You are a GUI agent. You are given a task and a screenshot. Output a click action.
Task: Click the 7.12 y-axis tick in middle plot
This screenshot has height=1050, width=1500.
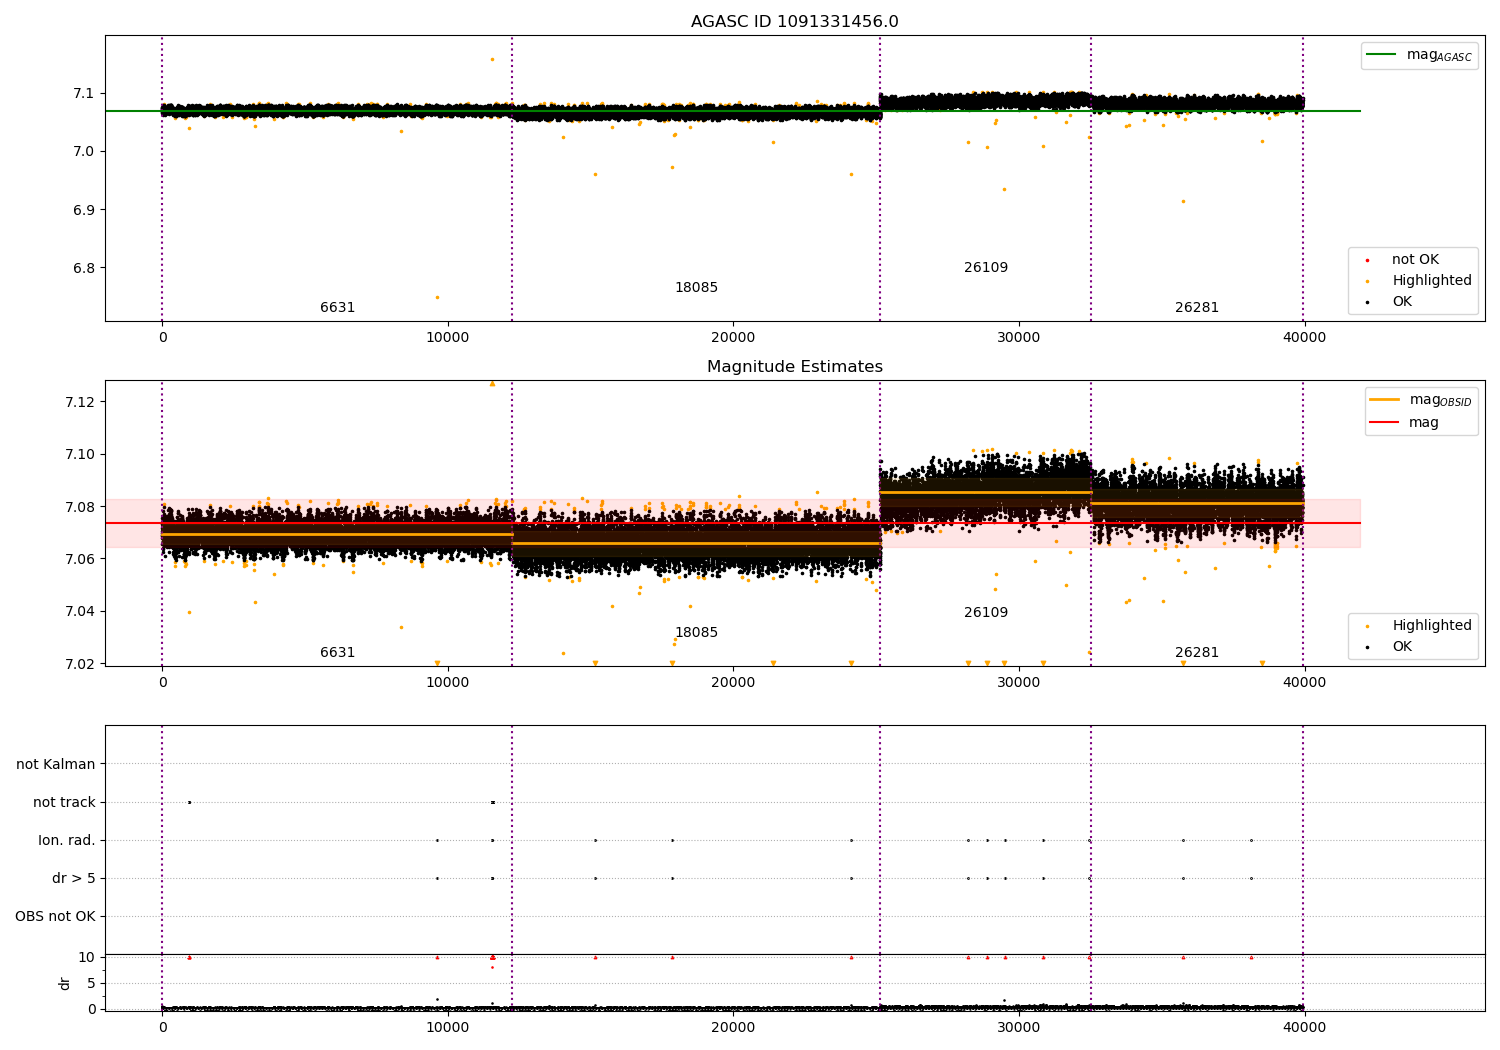81,402
